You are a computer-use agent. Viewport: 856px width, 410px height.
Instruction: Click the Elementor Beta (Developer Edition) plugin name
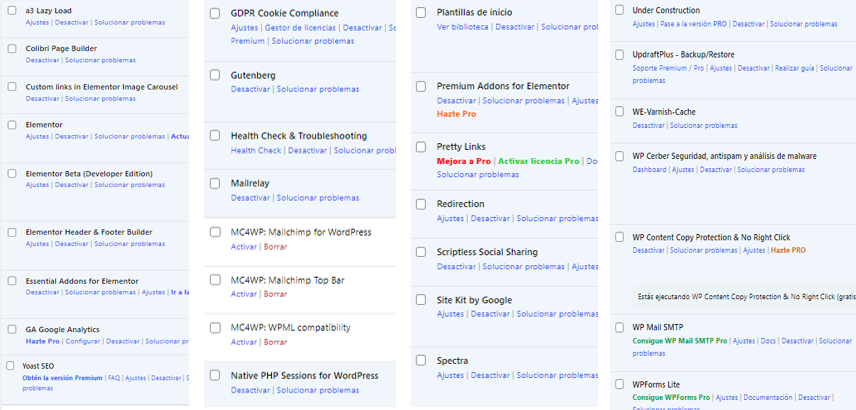pyautogui.click(x=89, y=174)
